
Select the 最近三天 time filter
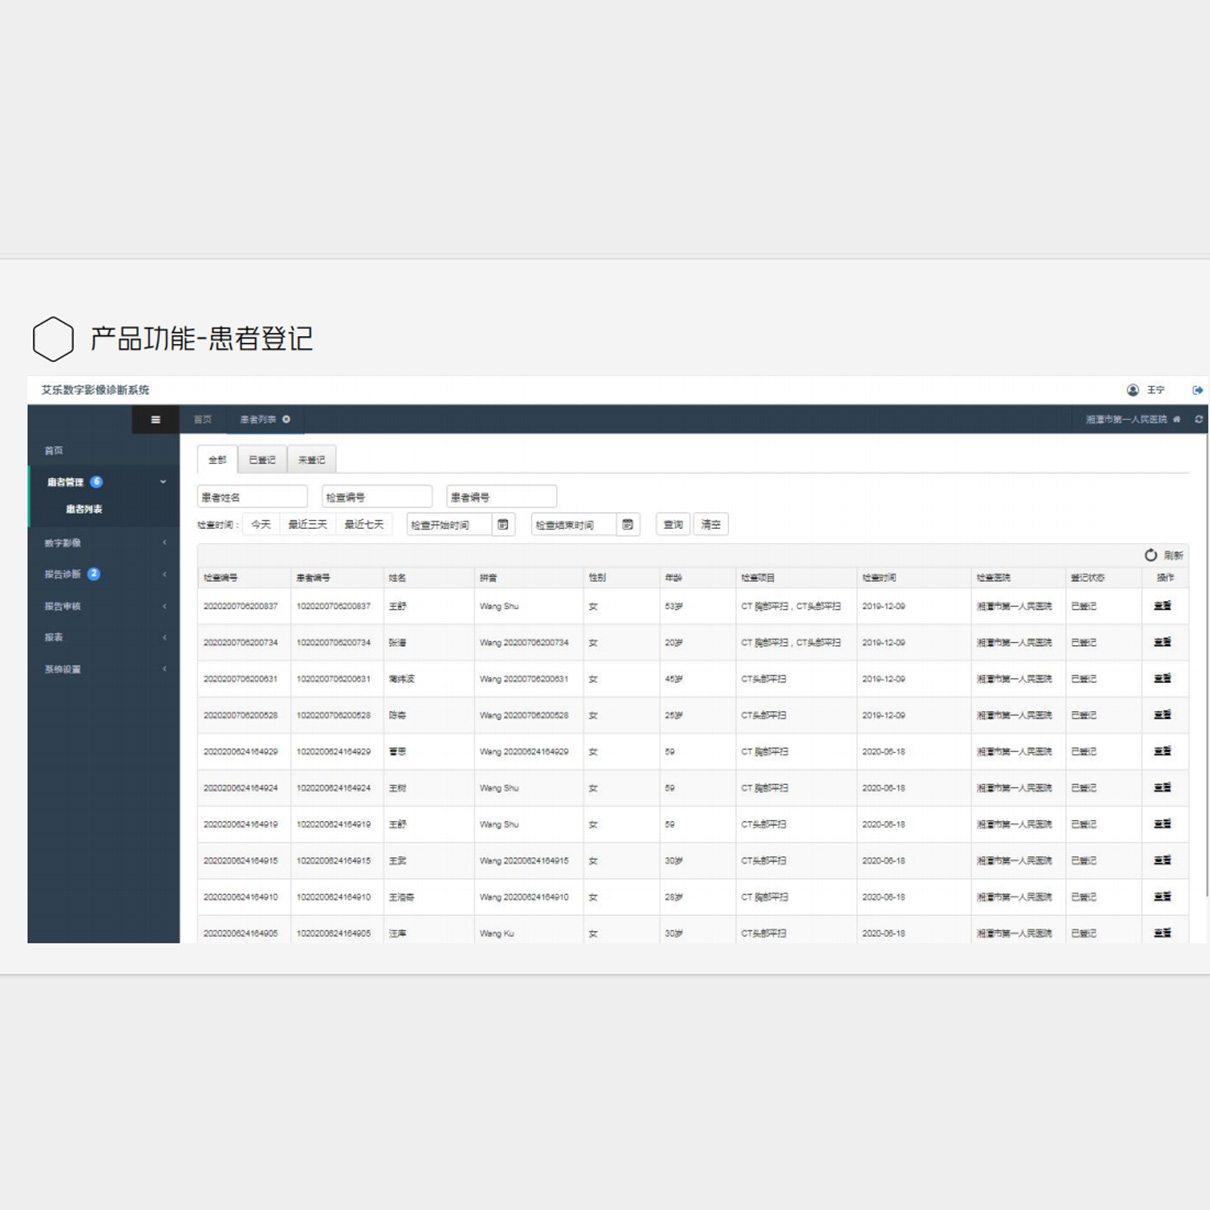click(x=308, y=525)
